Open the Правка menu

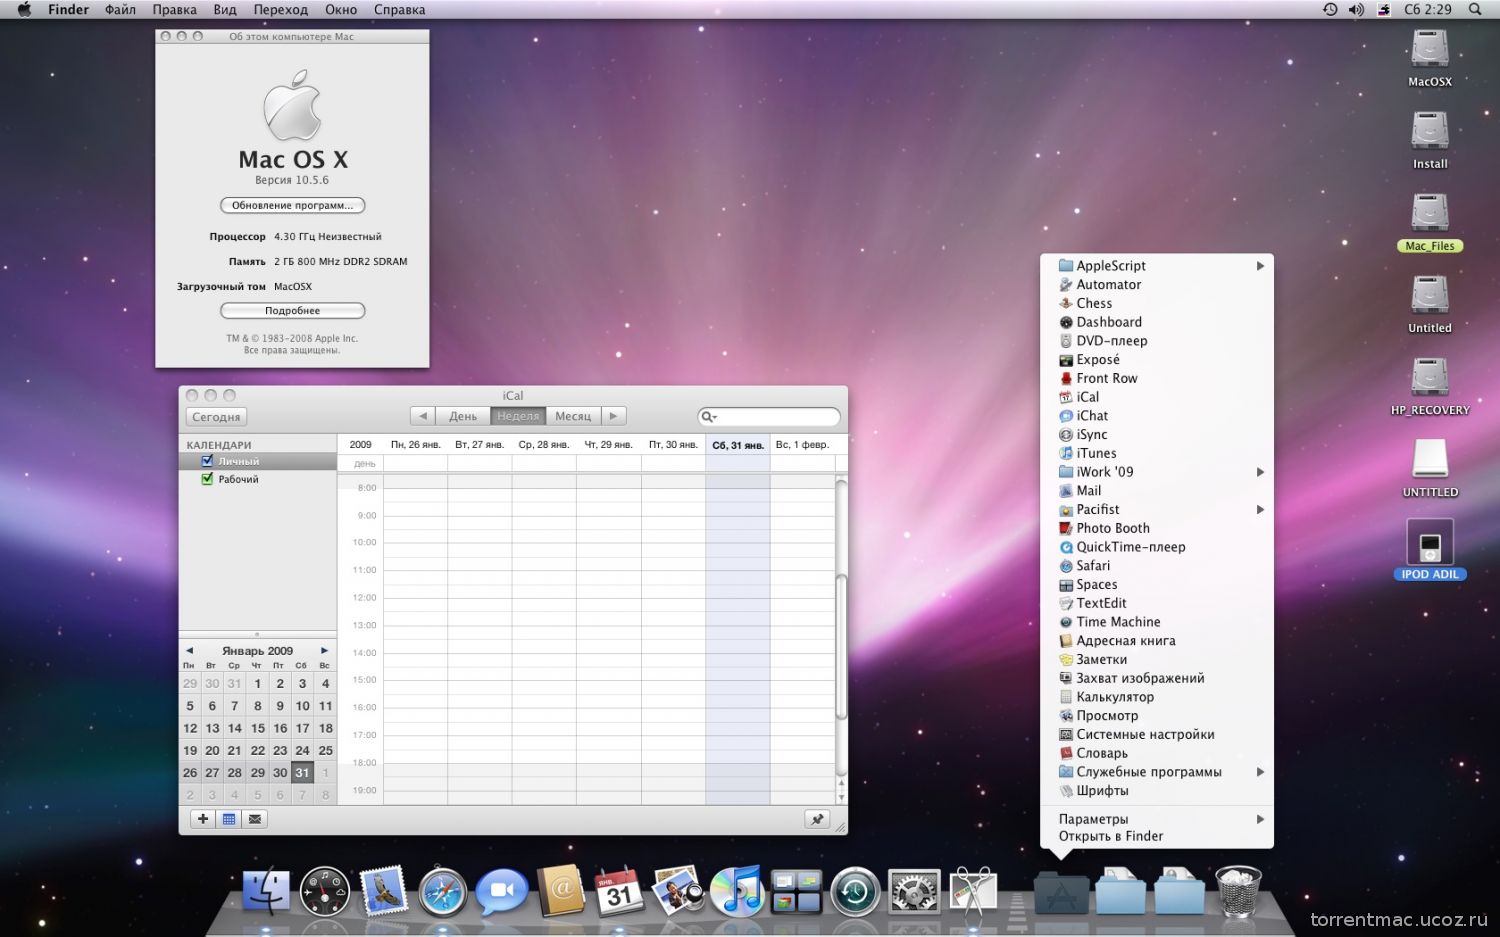(x=174, y=9)
